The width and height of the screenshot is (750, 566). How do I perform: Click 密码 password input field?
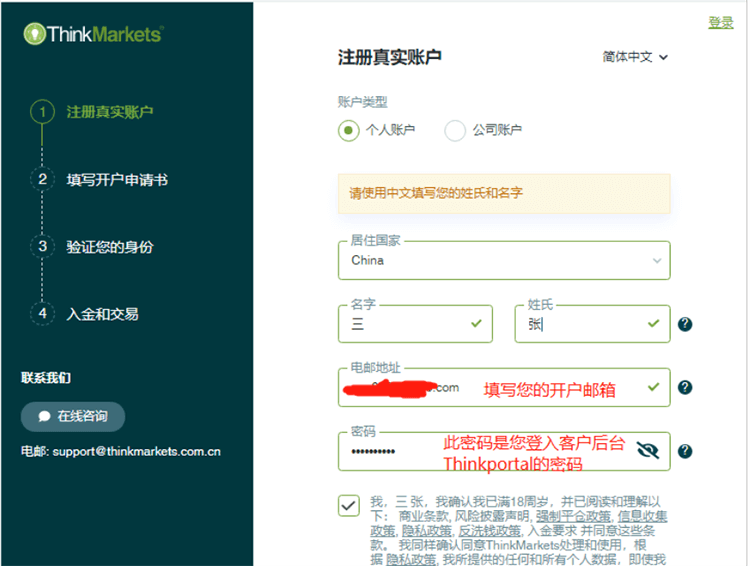504,451
